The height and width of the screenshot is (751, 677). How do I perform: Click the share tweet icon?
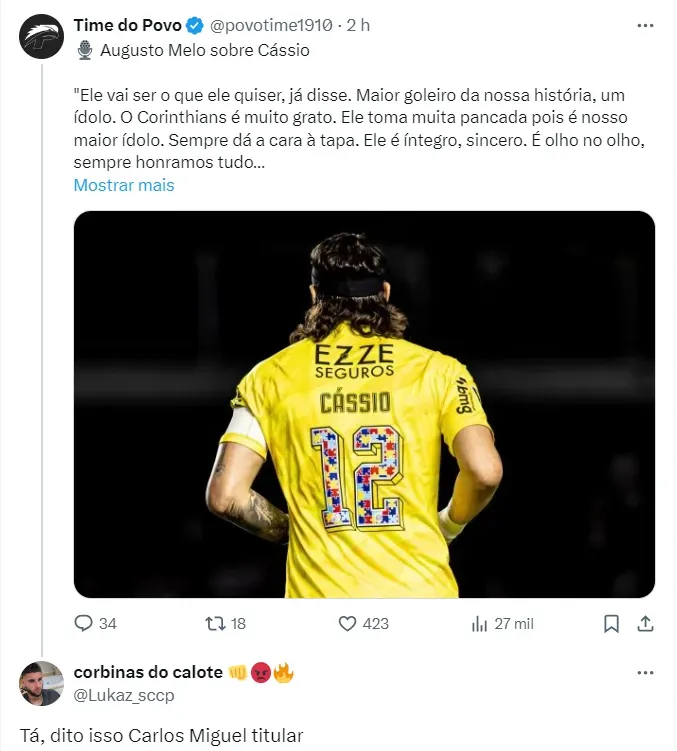click(x=645, y=623)
